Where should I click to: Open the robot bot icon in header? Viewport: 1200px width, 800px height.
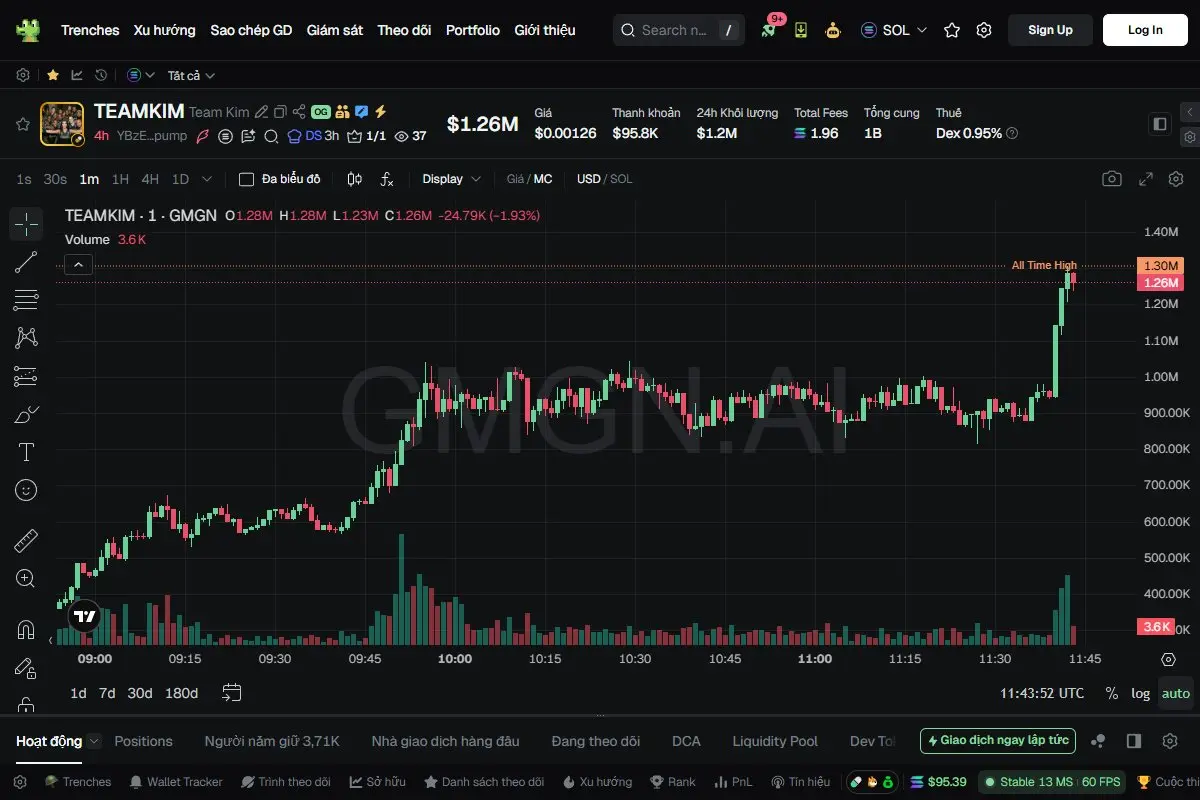(833, 30)
